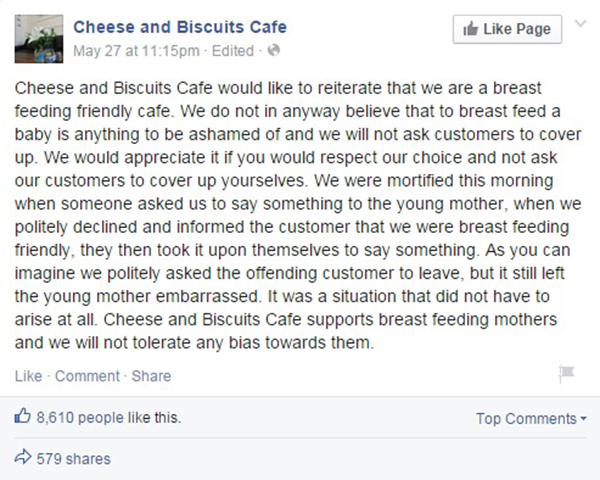The width and height of the screenshot is (600, 480).
Task: Open the 579 shares list
Action: tap(73, 459)
